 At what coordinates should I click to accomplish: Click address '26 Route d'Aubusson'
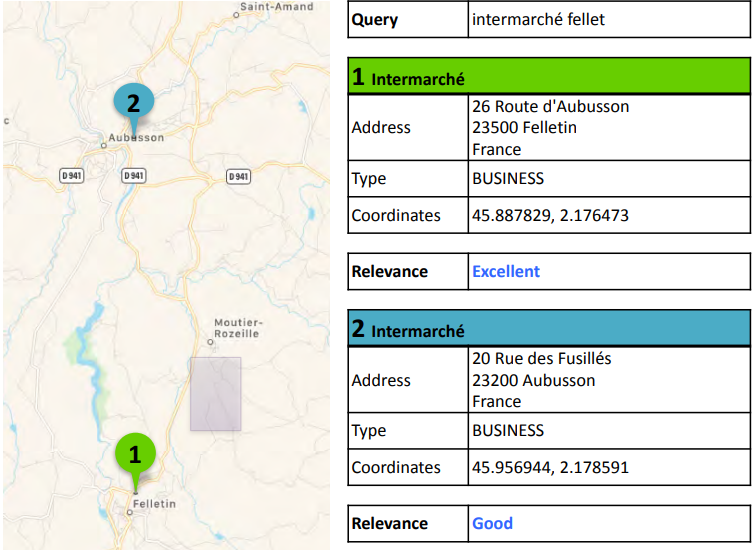pyautogui.click(x=550, y=106)
